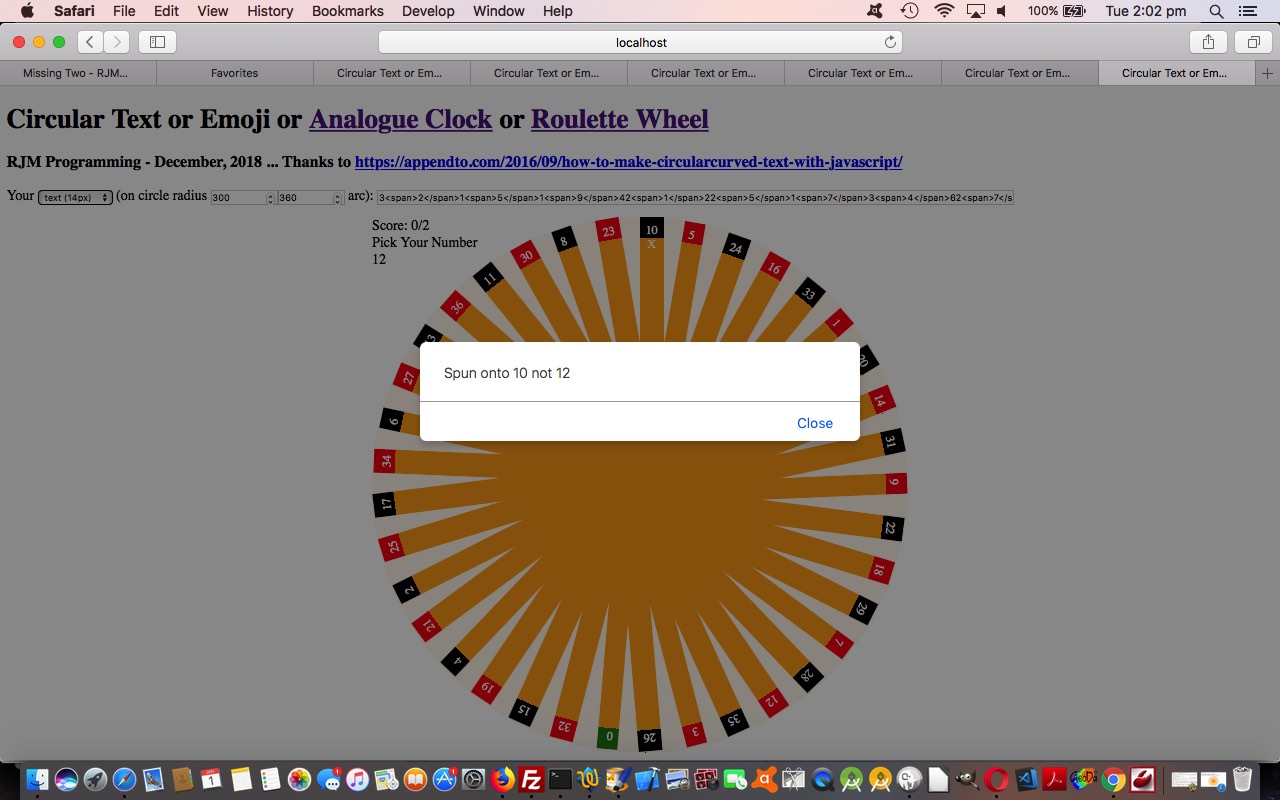Open App Store from the Dock
Viewport: 1280px width, 800px height.
pos(444,779)
